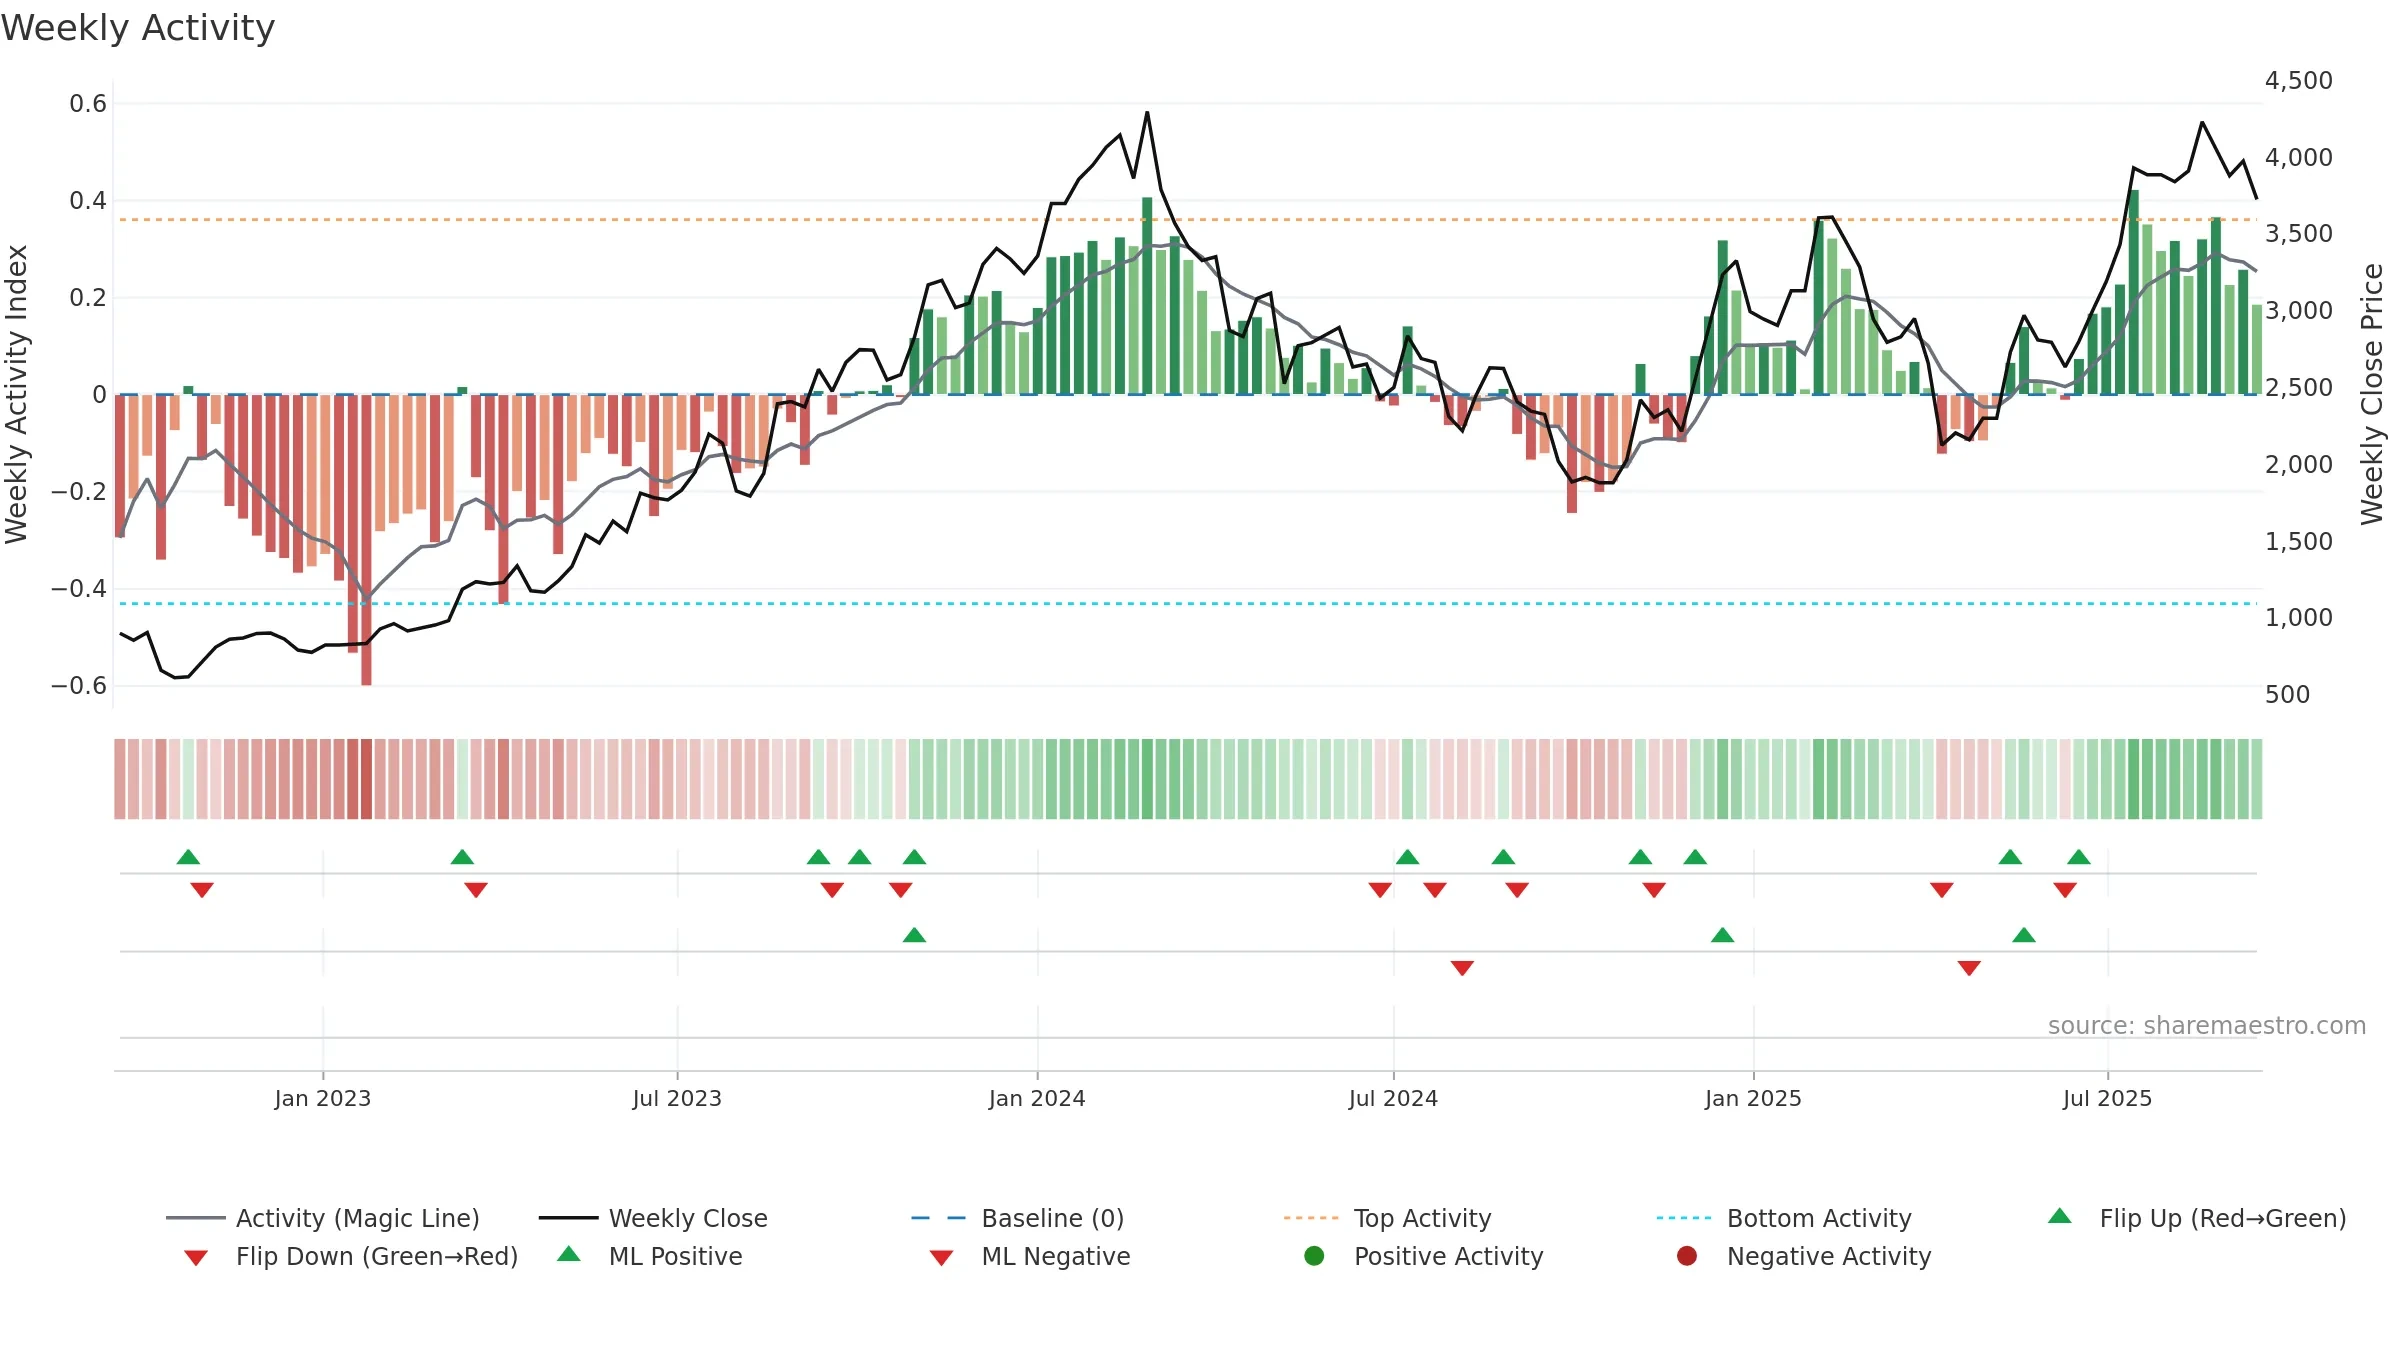Click the 'Jul 2023' x-axis label
This screenshot has width=2400, height=1350.
pos(677,1098)
